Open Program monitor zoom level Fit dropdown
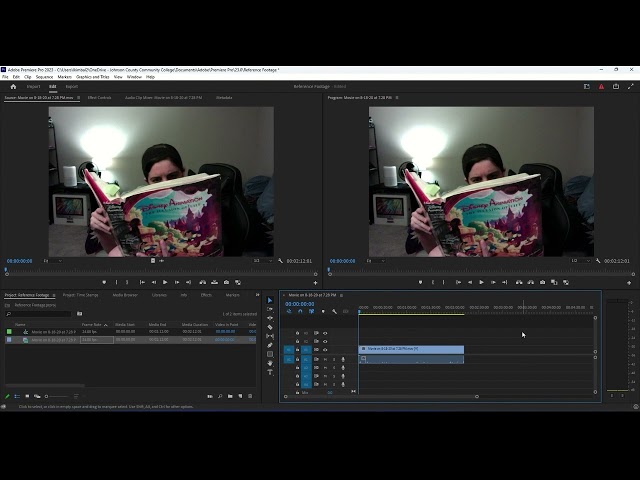Viewport: 640px width, 480px height. click(x=376, y=261)
